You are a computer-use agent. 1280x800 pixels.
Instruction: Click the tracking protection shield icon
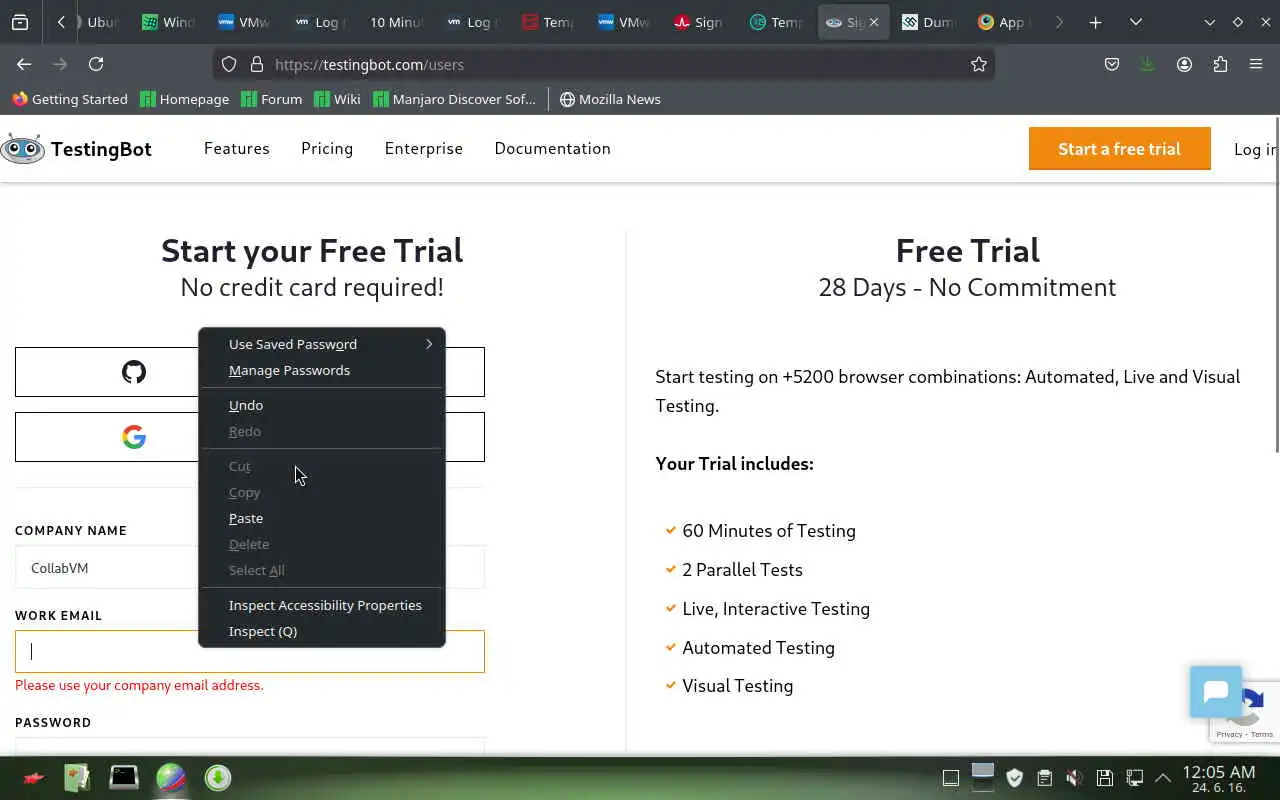click(x=229, y=64)
